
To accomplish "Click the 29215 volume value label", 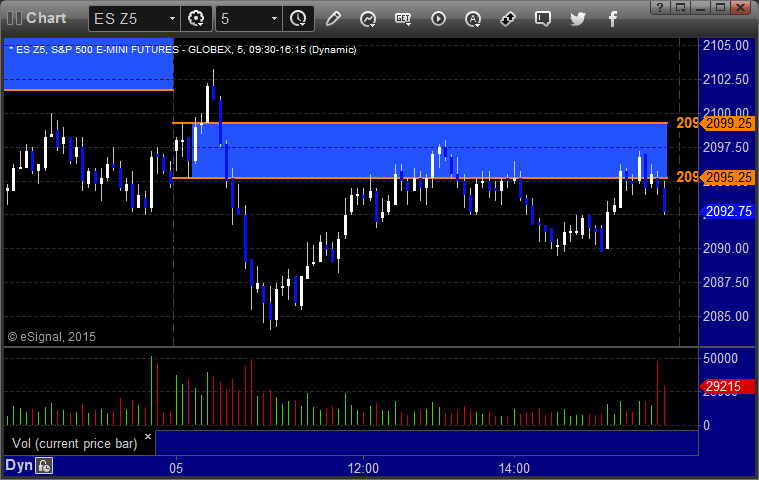I will tap(728, 387).
